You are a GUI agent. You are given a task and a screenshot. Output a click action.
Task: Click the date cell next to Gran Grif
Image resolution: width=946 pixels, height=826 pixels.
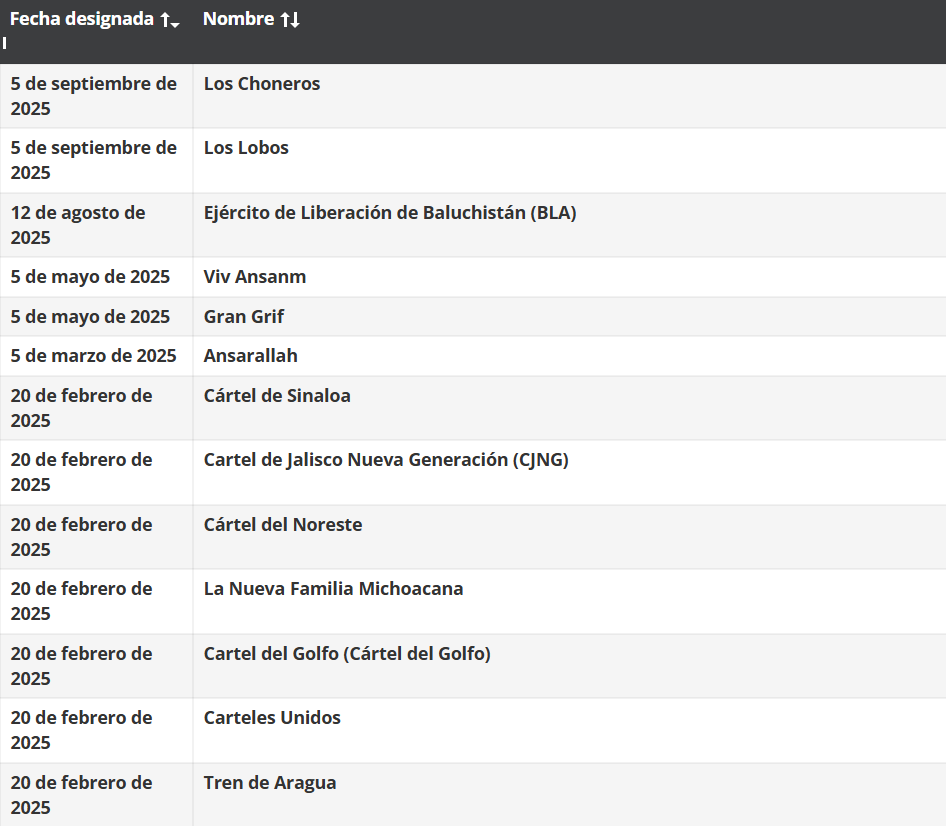[x=90, y=317]
